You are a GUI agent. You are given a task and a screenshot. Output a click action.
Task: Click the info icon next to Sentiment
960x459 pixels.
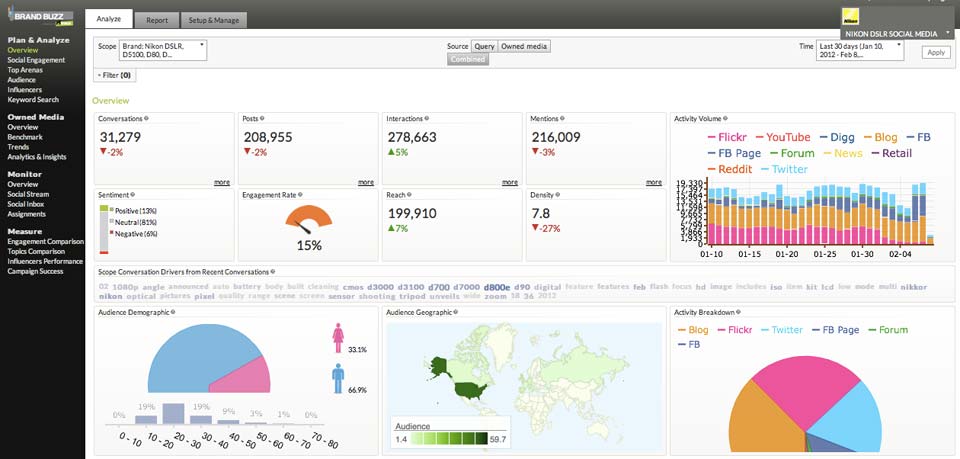[132, 195]
